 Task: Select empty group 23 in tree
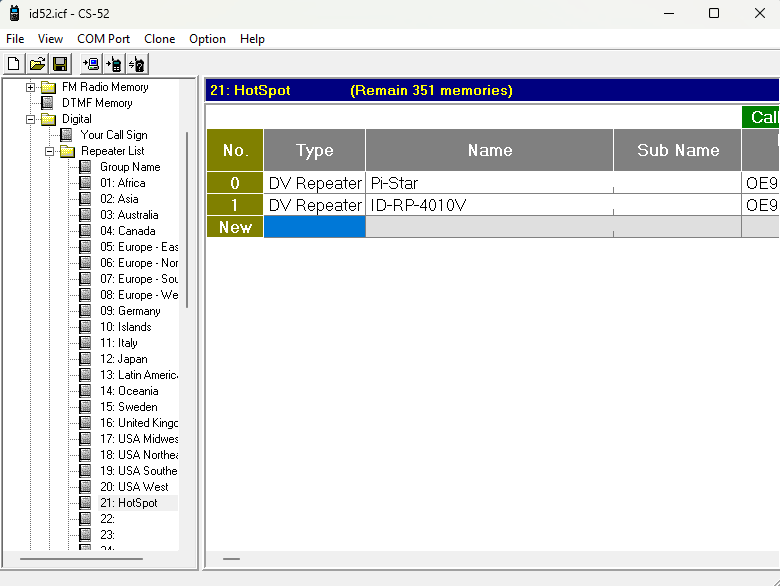tap(107, 534)
